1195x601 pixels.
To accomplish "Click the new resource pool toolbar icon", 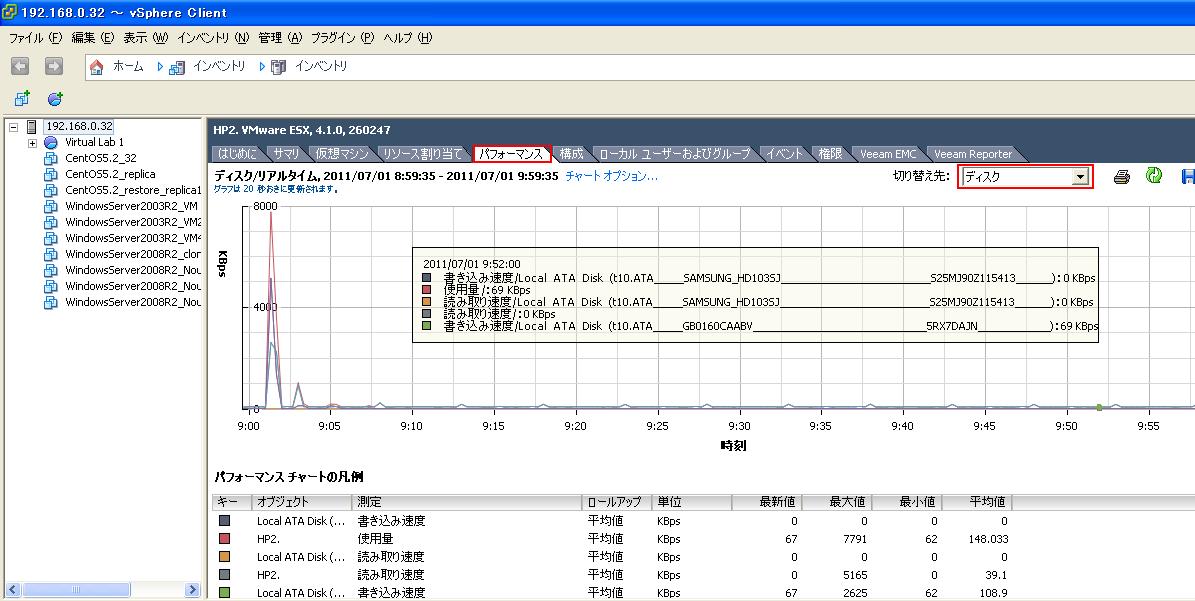I will (x=55, y=98).
